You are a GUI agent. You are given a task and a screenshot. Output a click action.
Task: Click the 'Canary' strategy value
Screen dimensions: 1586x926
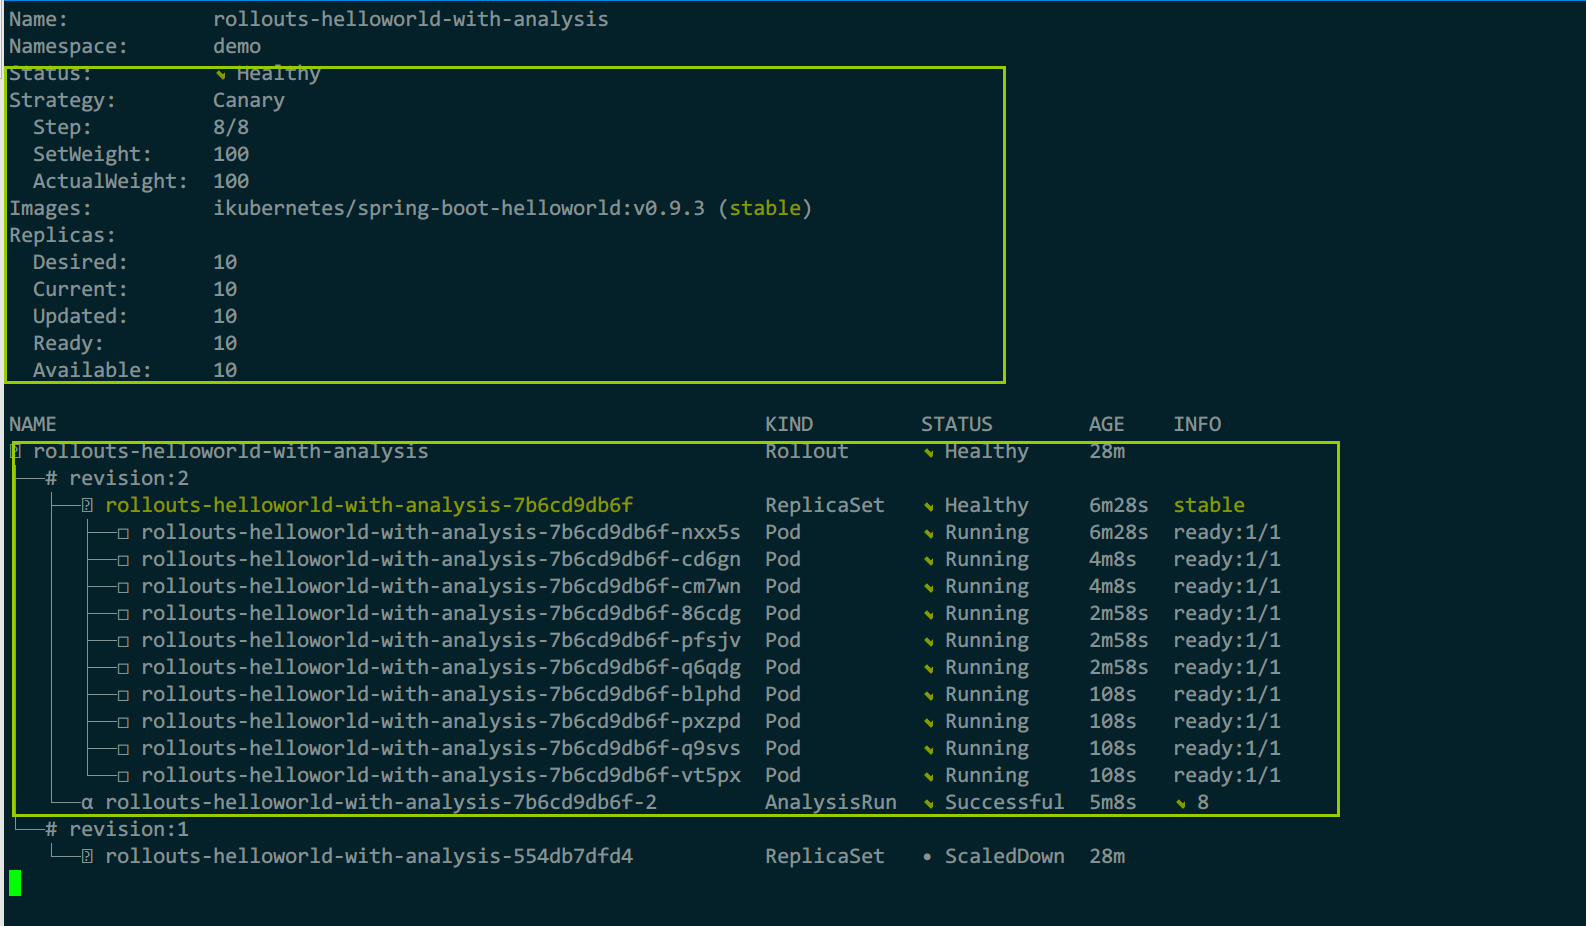(x=249, y=100)
